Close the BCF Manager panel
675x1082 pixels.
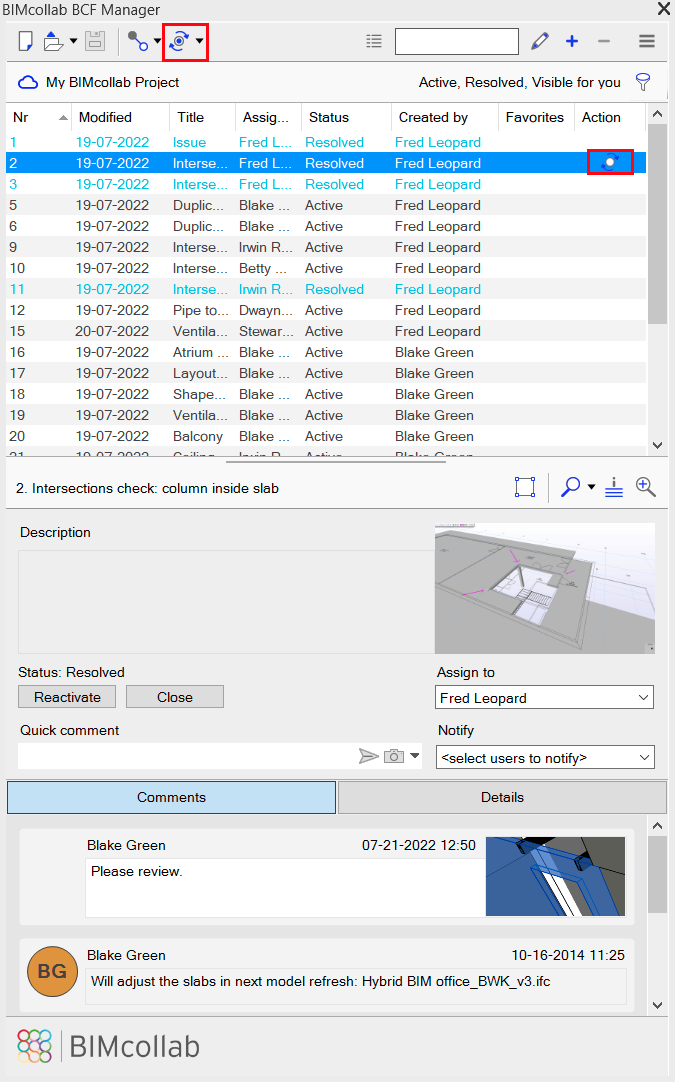(663, 9)
